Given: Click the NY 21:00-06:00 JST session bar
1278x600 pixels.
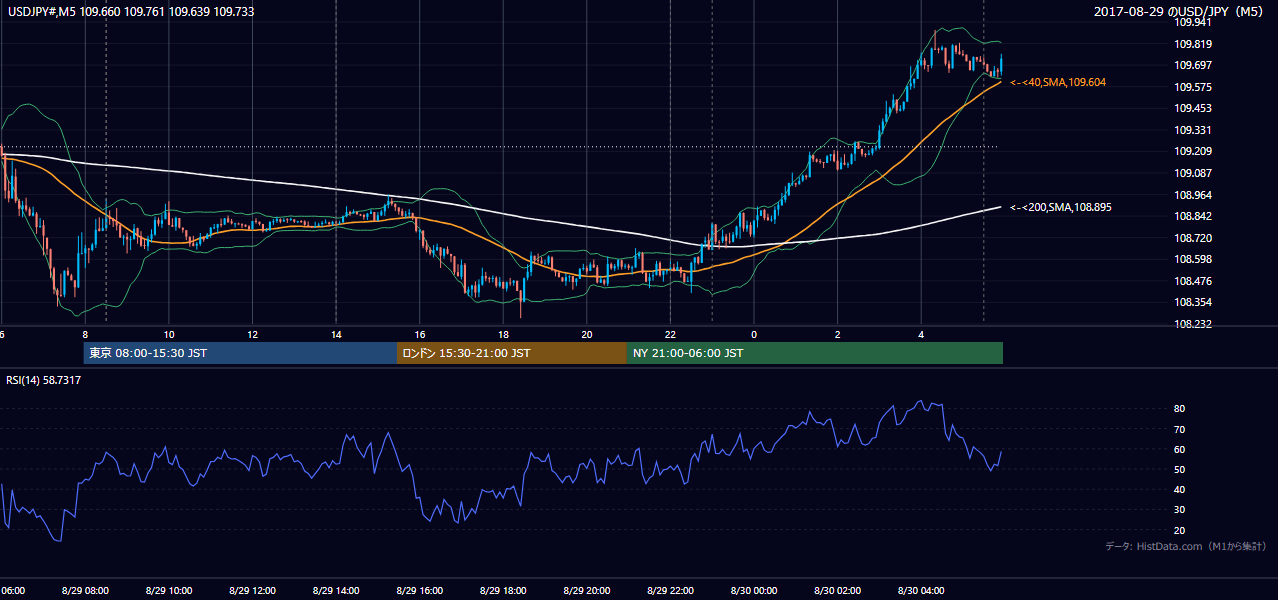Looking at the screenshot, I should [x=815, y=353].
